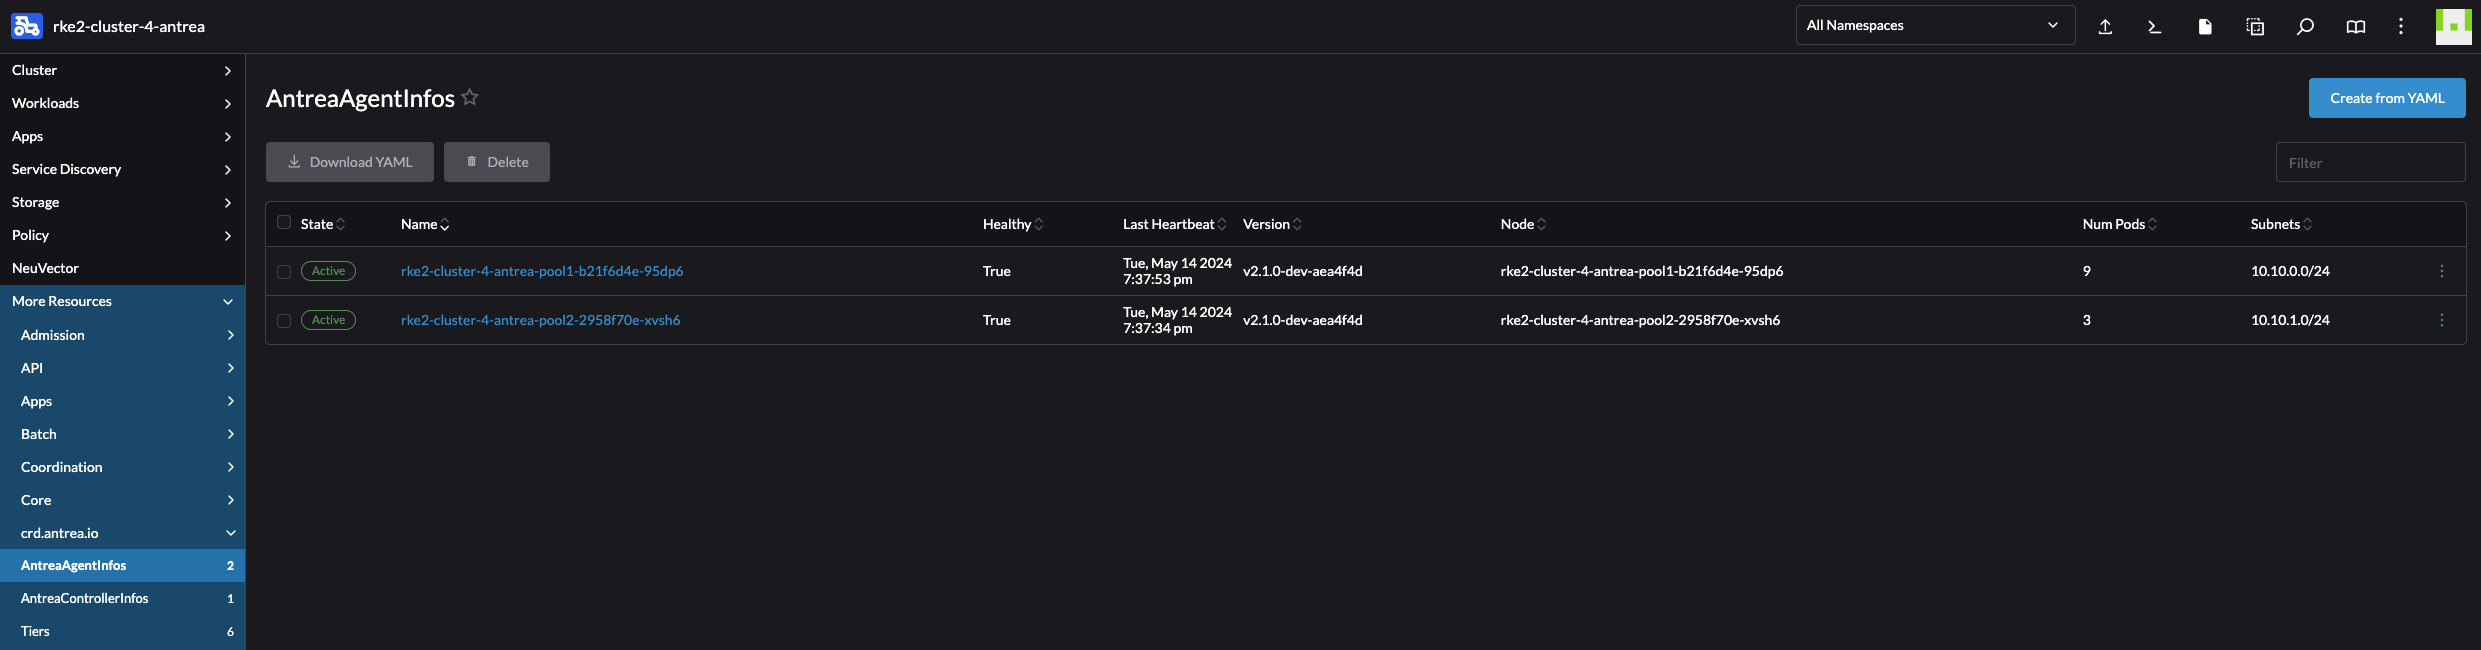This screenshot has height=650, width=2481.
Task: Open the documentation book icon
Action: (x=2356, y=27)
